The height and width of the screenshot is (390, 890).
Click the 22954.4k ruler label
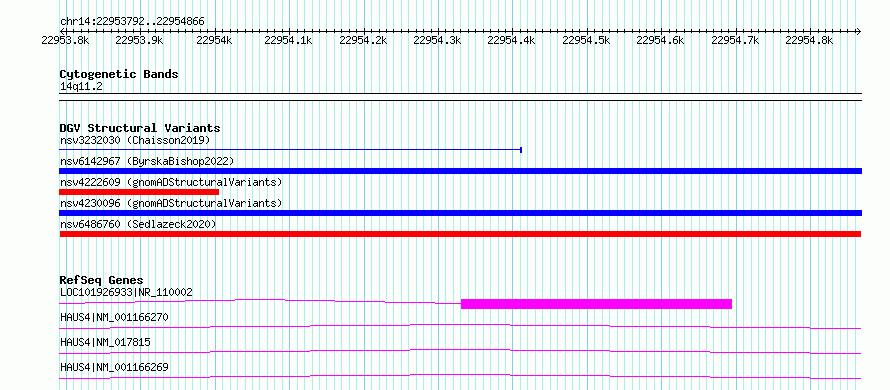[512, 41]
